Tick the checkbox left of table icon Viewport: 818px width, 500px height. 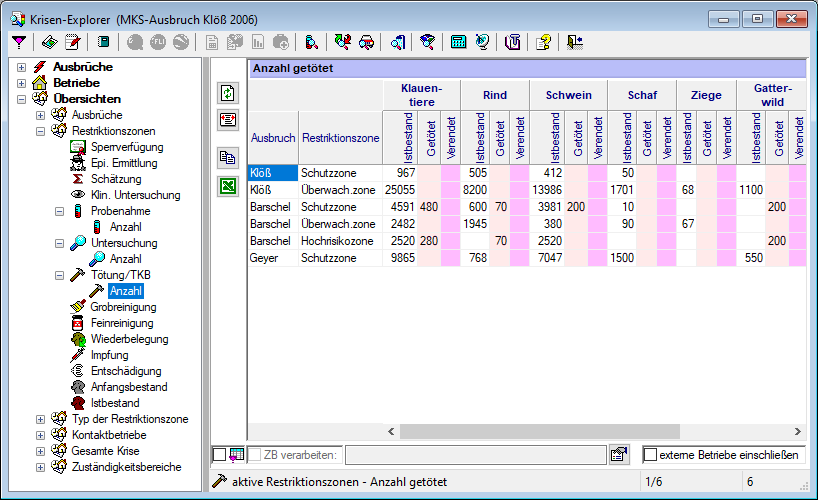point(220,455)
